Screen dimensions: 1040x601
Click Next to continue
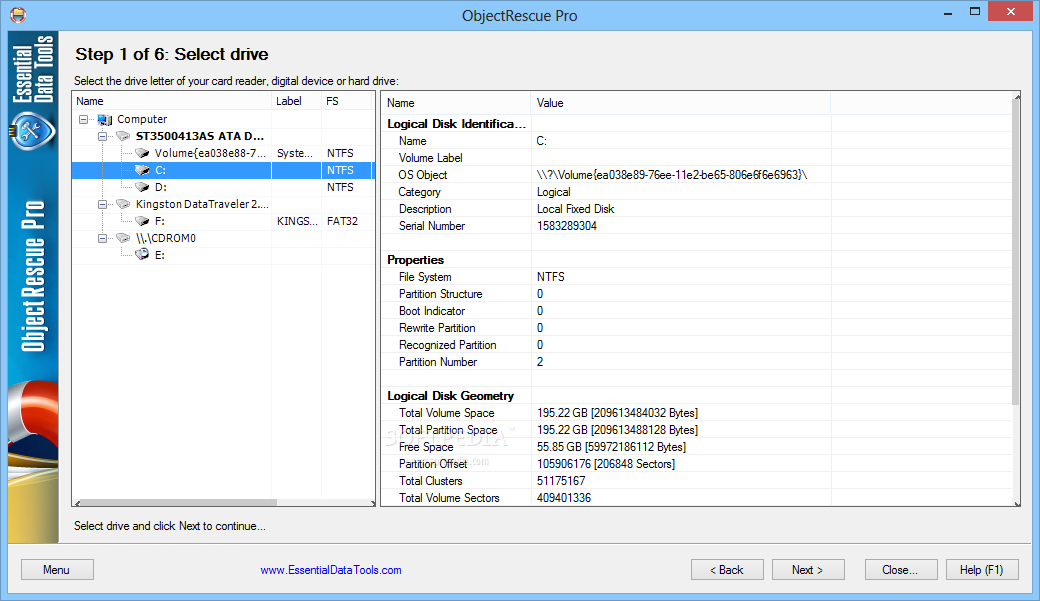click(808, 570)
